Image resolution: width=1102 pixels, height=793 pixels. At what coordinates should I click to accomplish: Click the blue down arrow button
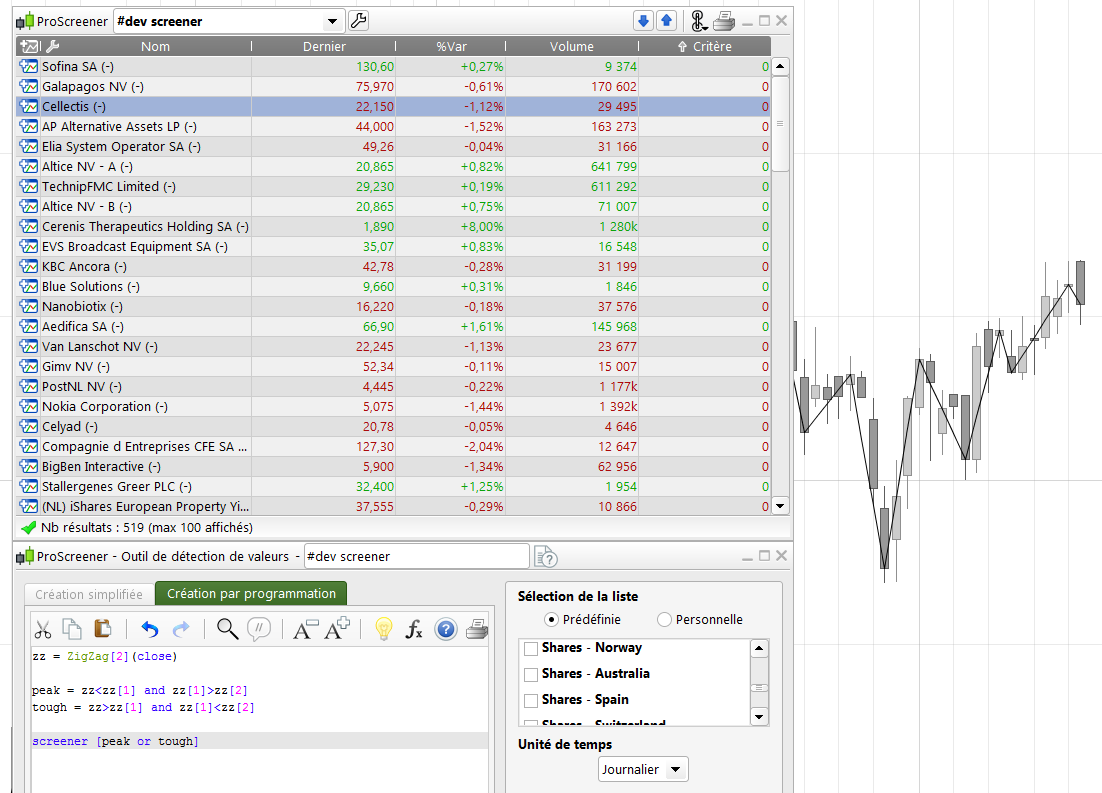(x=643, y=21)
